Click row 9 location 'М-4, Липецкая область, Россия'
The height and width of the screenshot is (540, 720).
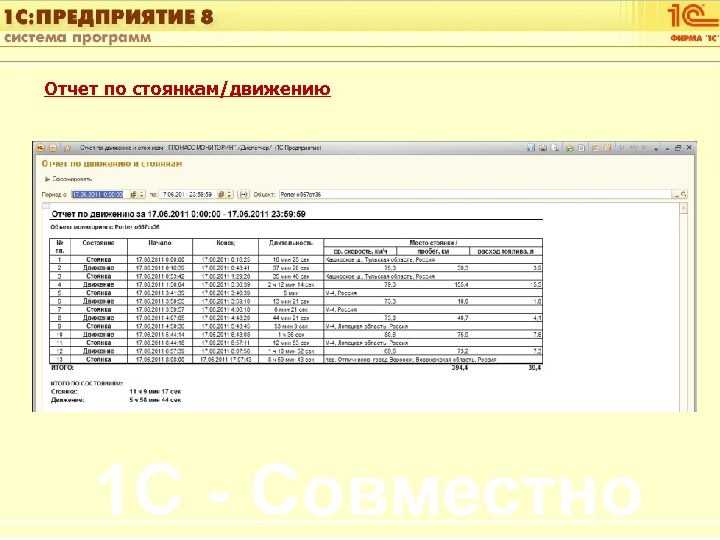(x=366, y=326)
